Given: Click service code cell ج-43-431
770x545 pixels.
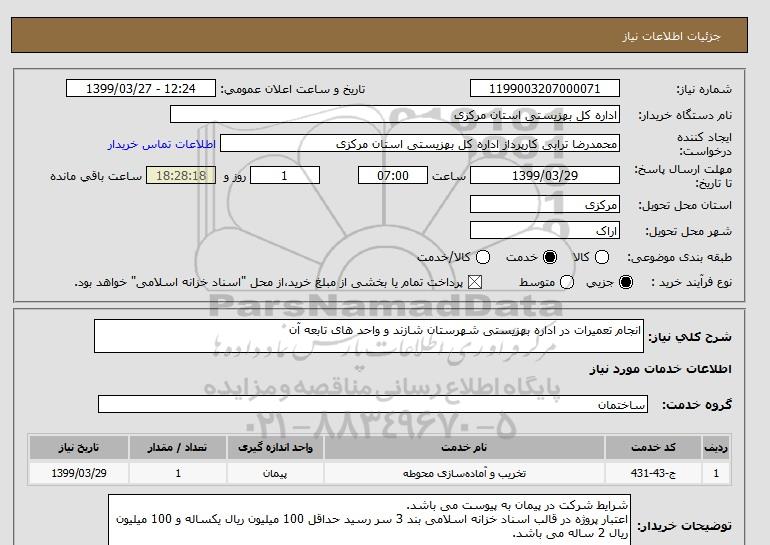Looking at the screenshot, I should pos(653,473).
